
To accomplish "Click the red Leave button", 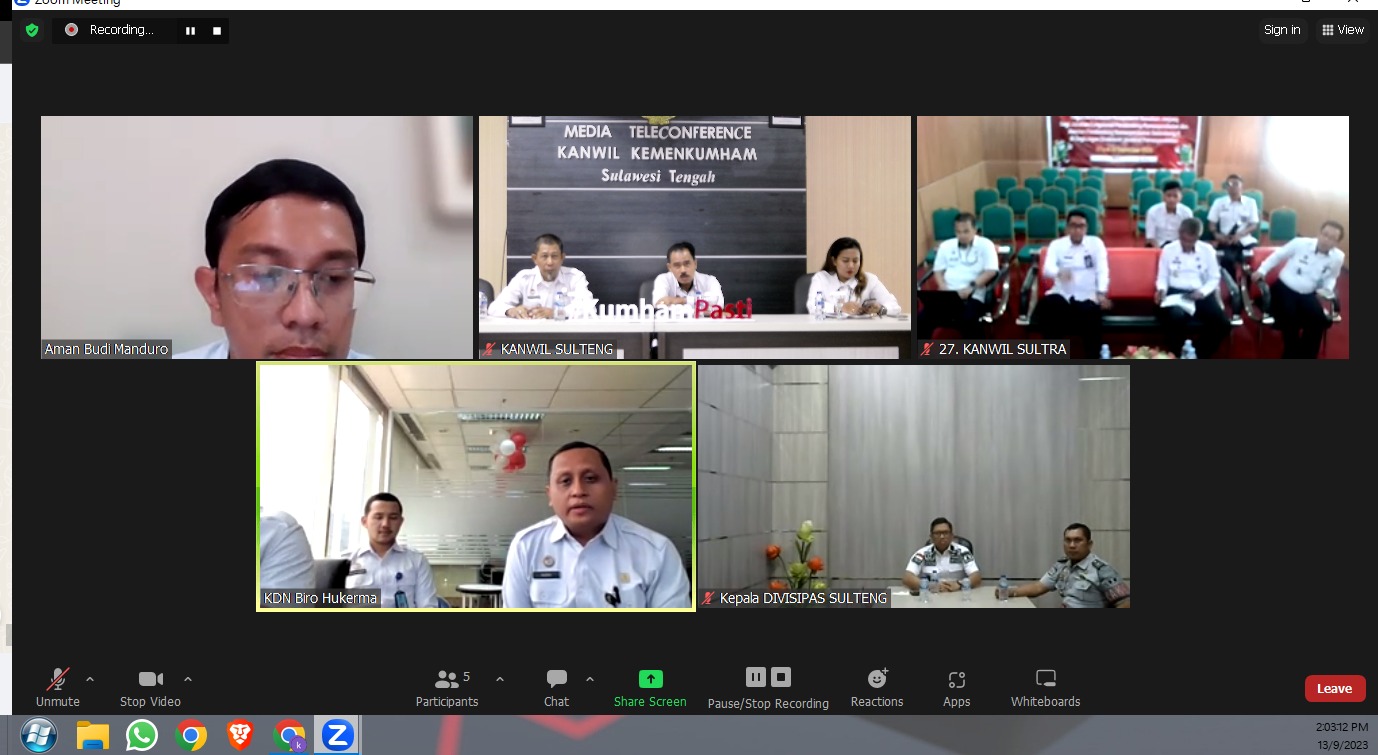I will [1334, 688].
